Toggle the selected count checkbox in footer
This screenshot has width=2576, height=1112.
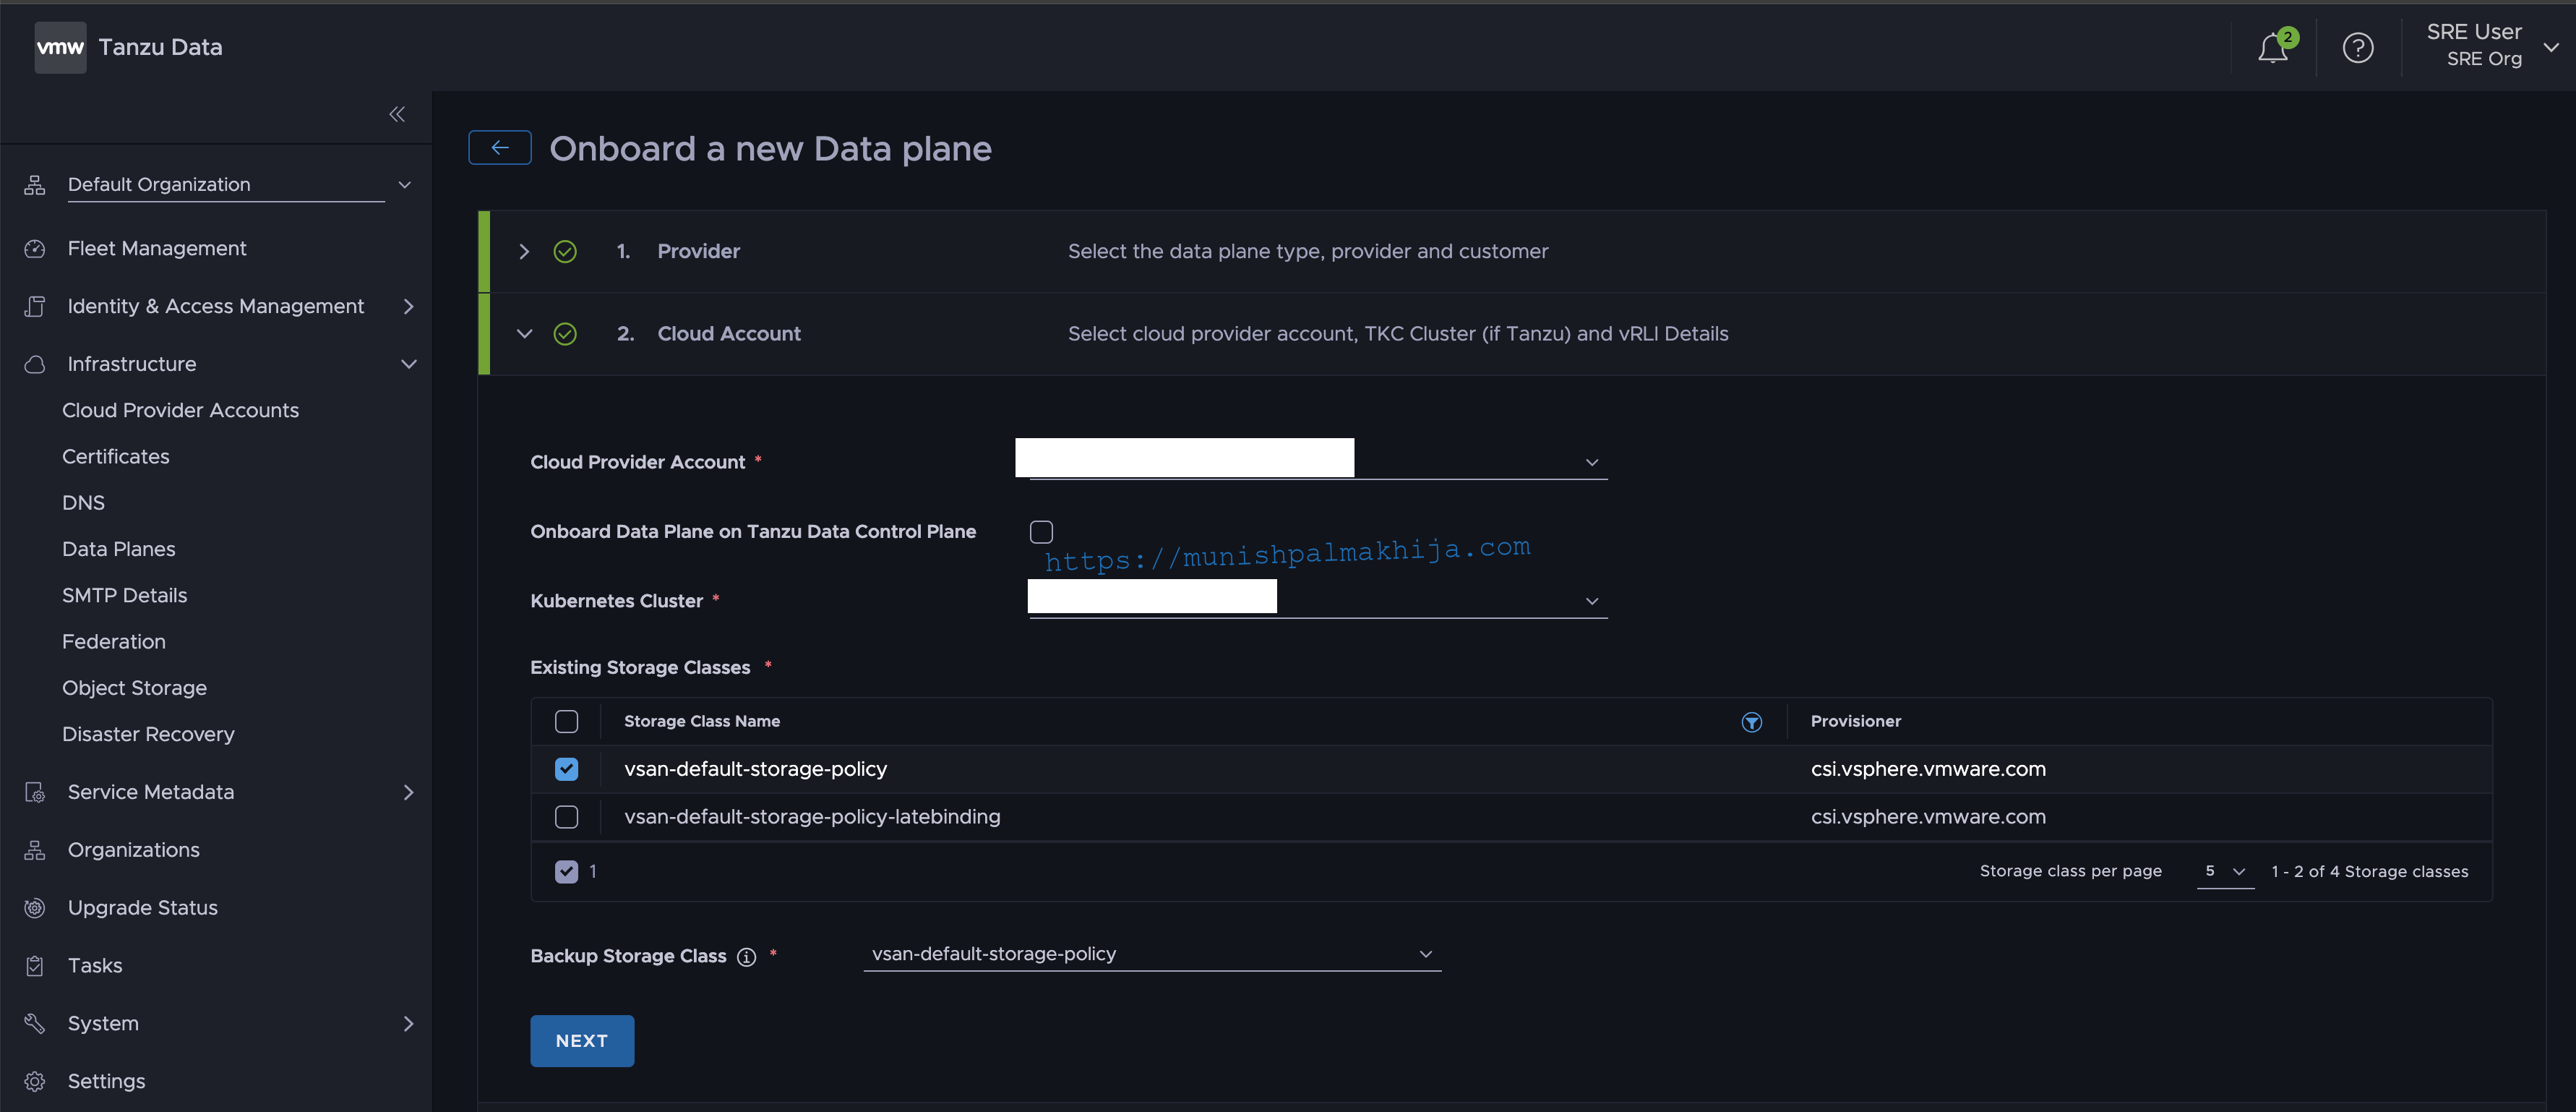tap(566, 872)
